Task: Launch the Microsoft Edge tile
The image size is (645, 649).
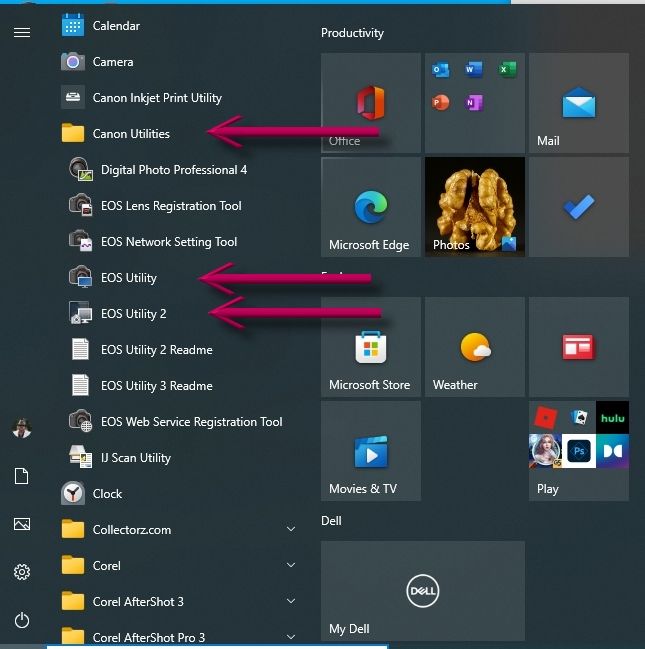Action: click(371, 207)
